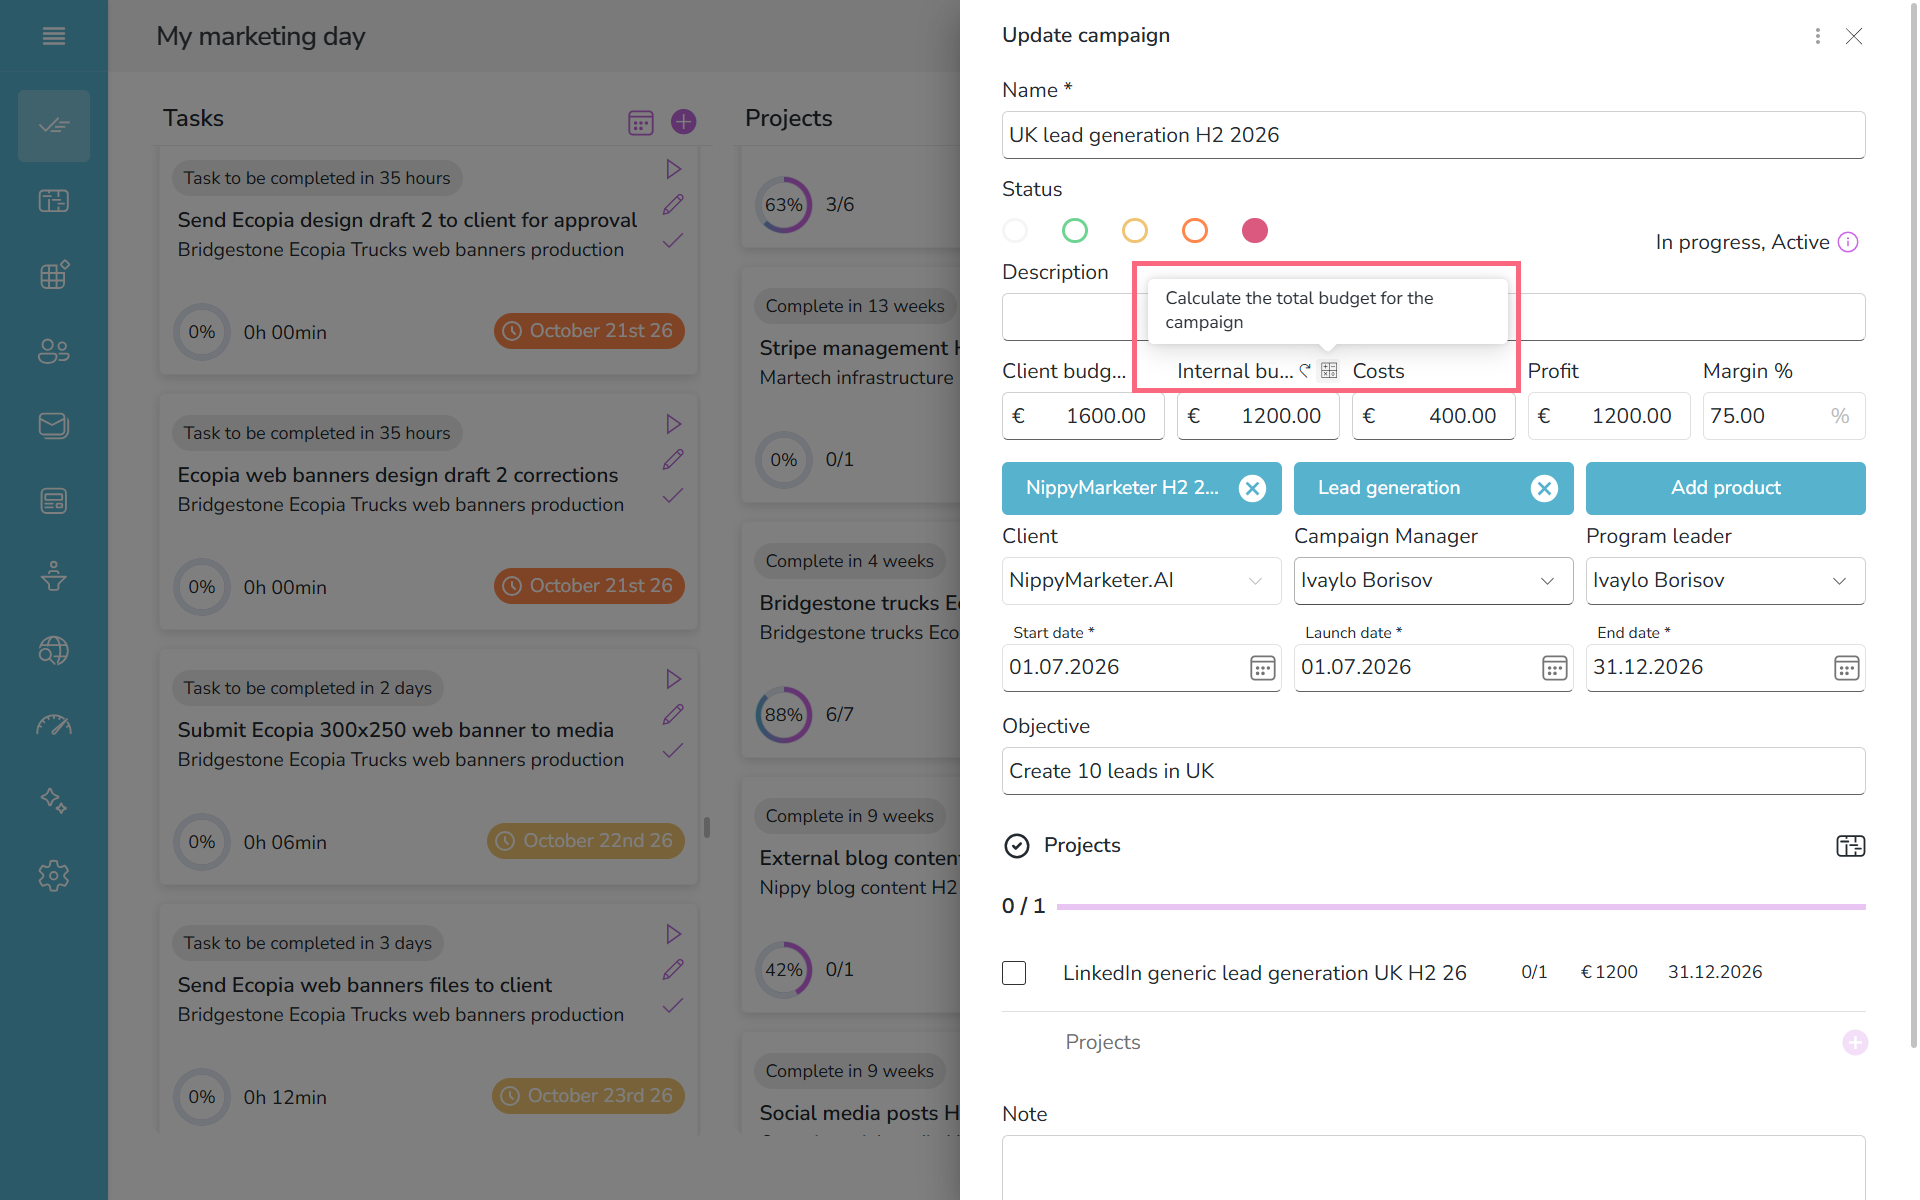Click the info icon beside In progress, Active
Image resolution: width=1920 pixels, height=1200 pixels.
point(1848,242)
